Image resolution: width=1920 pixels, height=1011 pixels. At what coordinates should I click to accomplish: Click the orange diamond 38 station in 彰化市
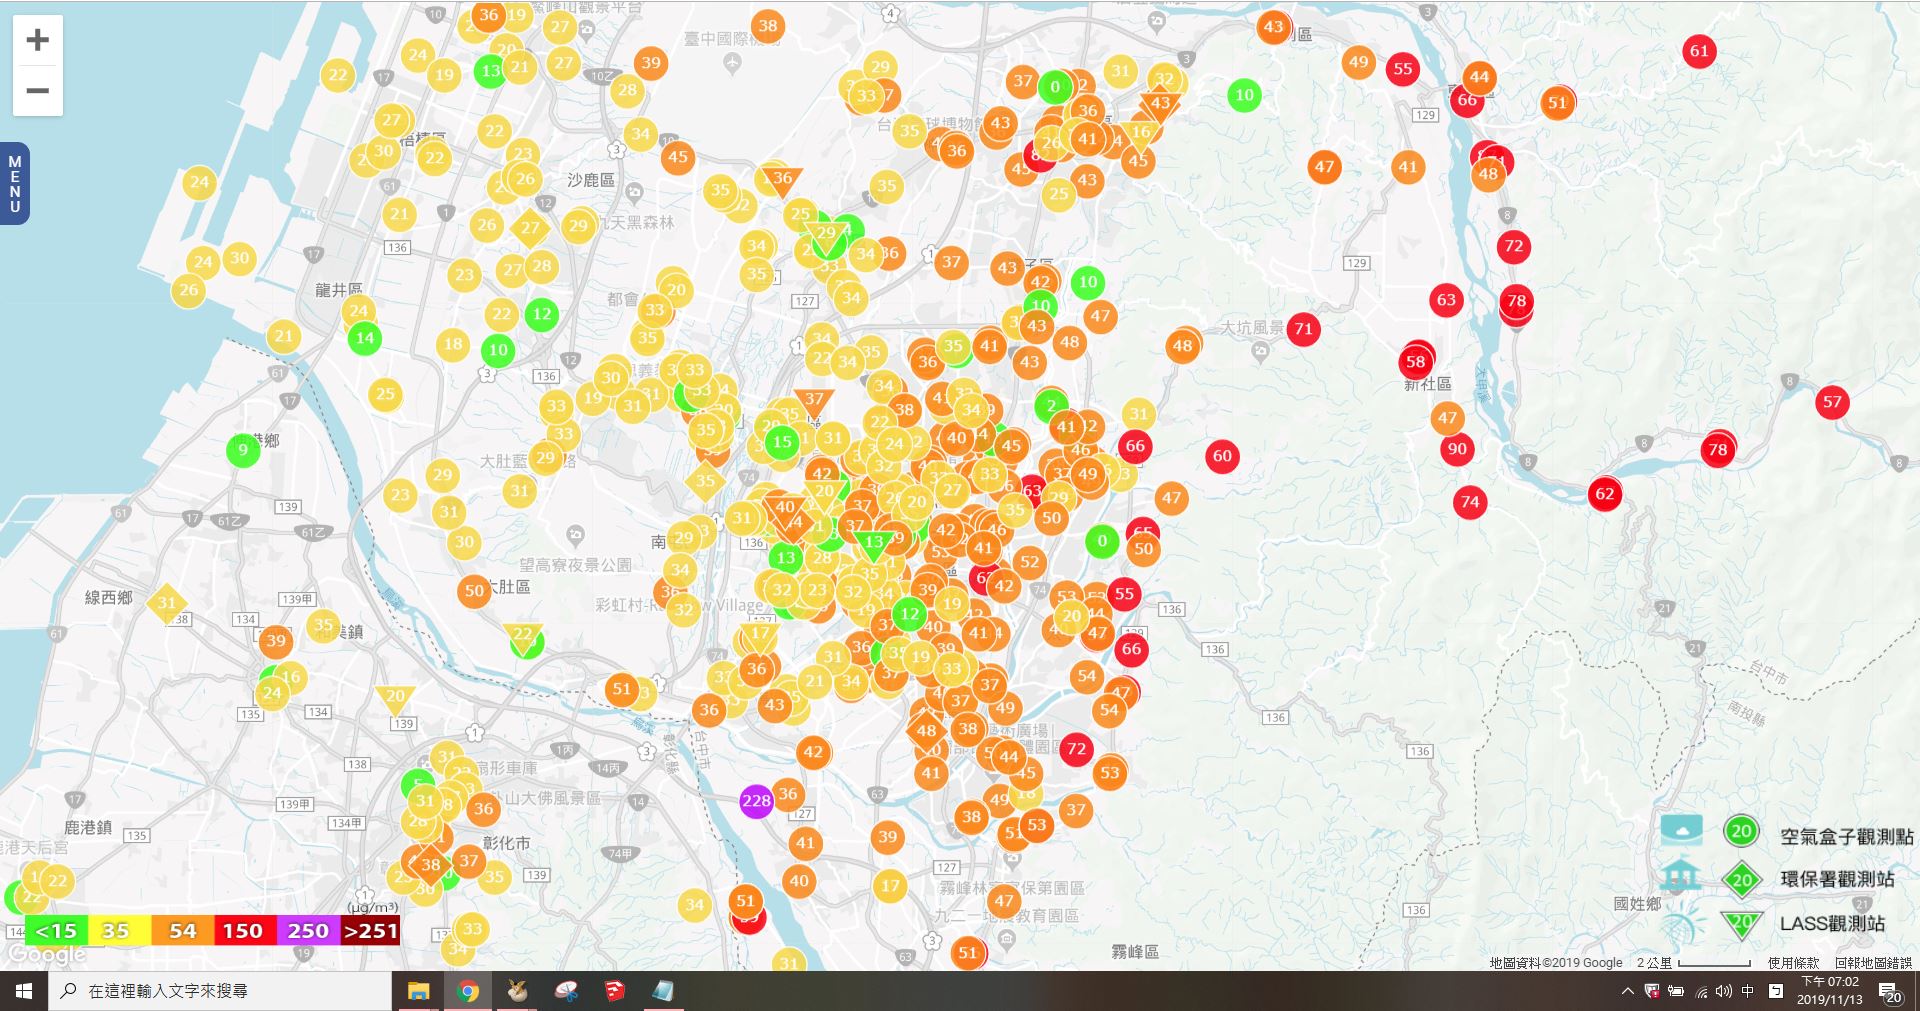coord(431,865)
